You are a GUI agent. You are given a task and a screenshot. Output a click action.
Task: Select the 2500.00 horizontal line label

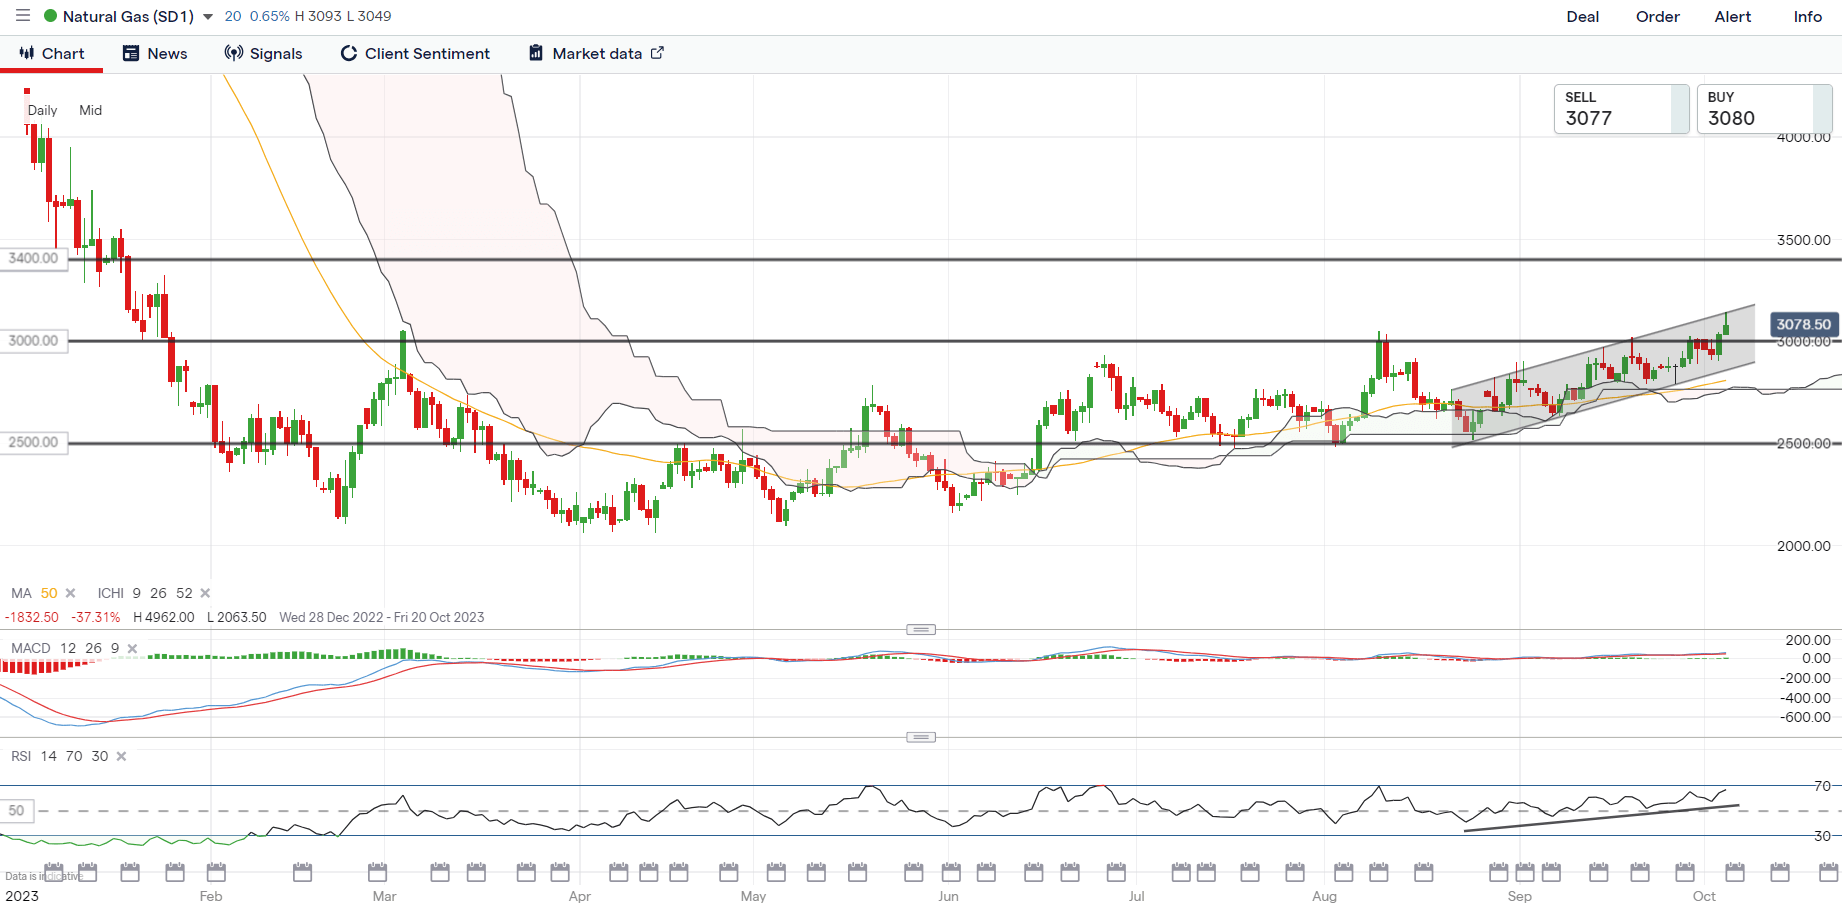point(34,442)
